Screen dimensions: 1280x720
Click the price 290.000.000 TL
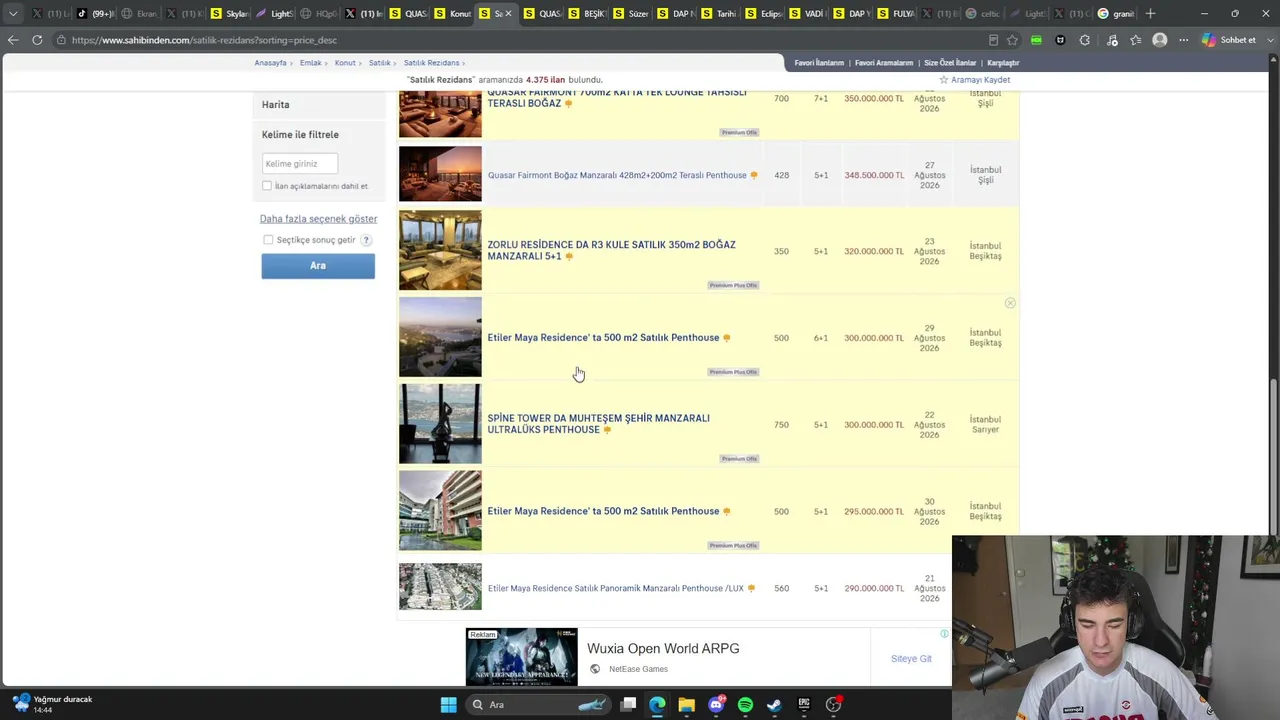(x=874, y=589)
